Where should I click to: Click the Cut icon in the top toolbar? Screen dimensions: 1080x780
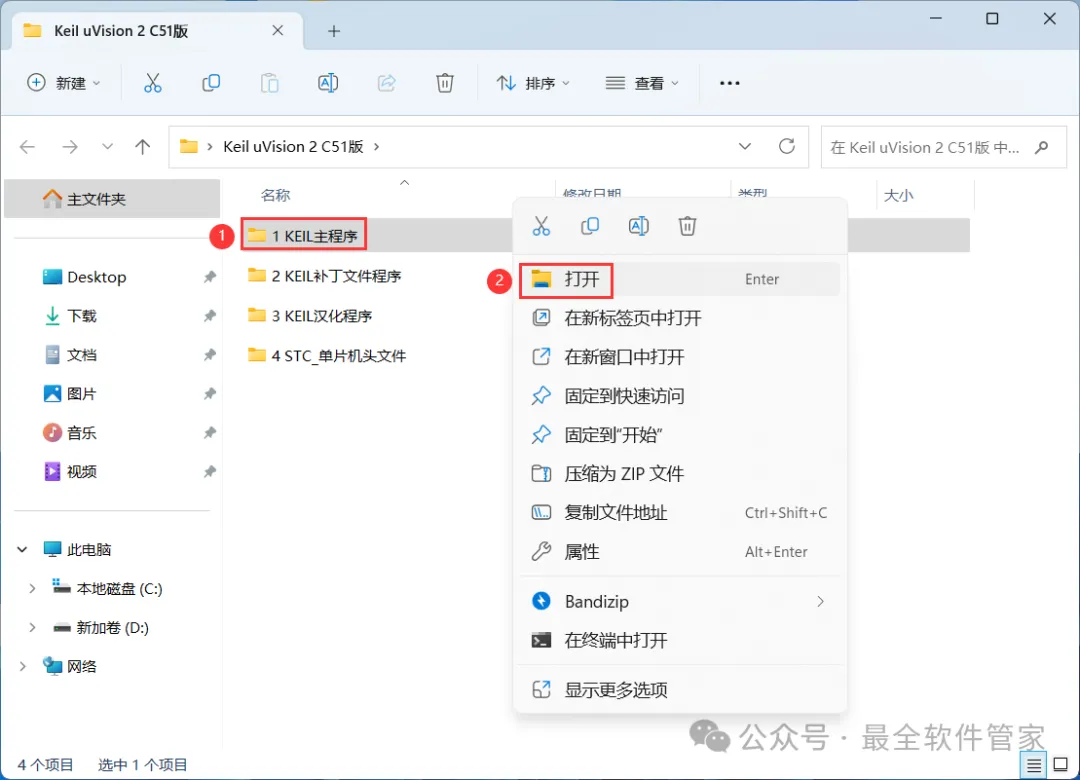click(x=152, y=83)
